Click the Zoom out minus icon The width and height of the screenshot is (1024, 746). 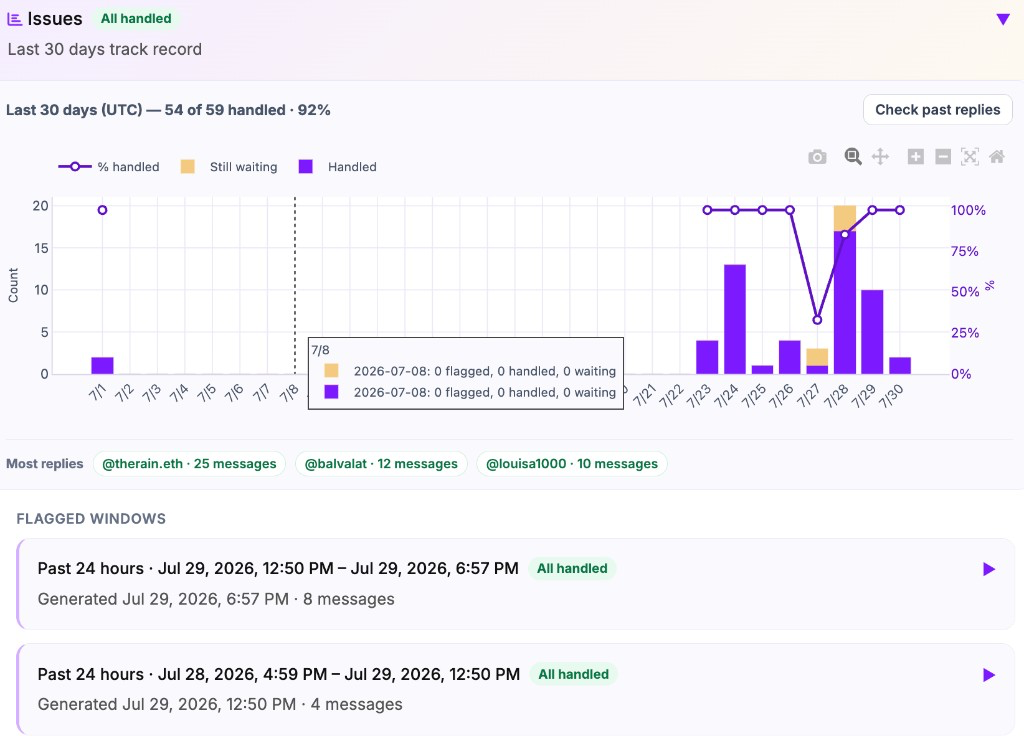coord(943,157)
